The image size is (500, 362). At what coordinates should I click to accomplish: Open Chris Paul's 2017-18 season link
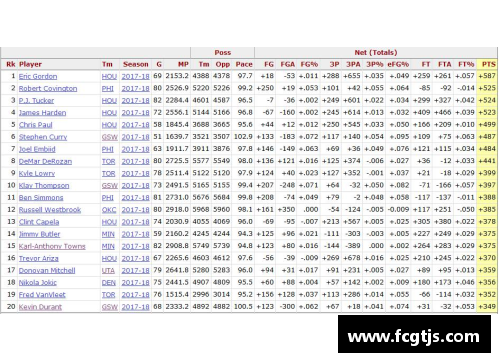[x=135, y=125]
